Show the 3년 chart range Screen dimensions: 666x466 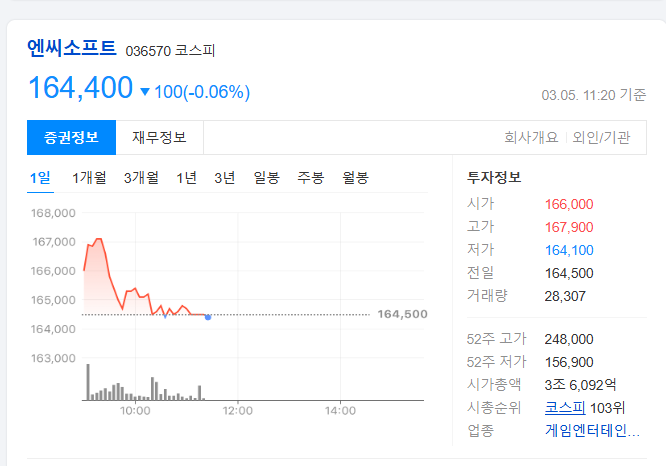[x=224, y=178]
